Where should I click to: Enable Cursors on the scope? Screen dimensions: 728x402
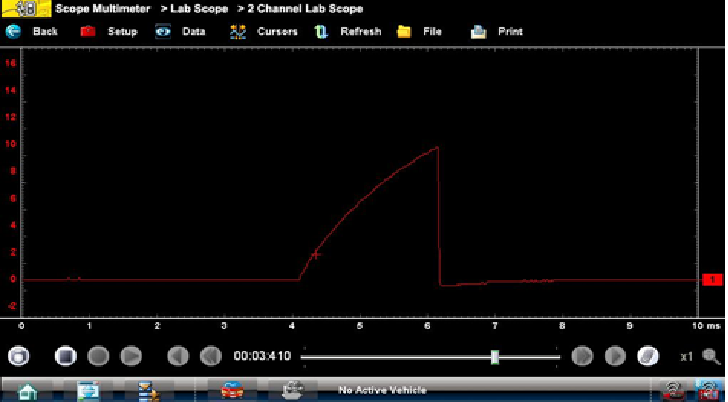pos(264,31)
